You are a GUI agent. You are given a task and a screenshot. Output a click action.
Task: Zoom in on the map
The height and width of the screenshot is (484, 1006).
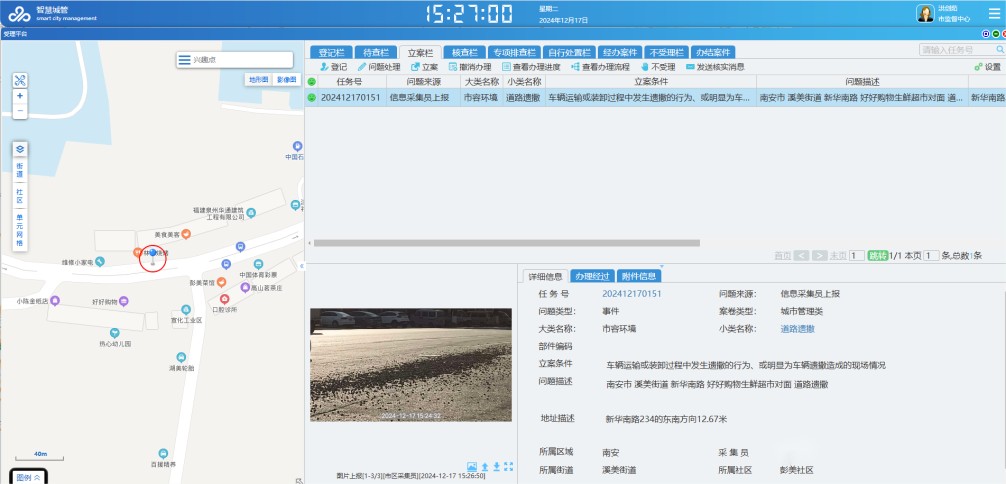(x=20, y=96)
